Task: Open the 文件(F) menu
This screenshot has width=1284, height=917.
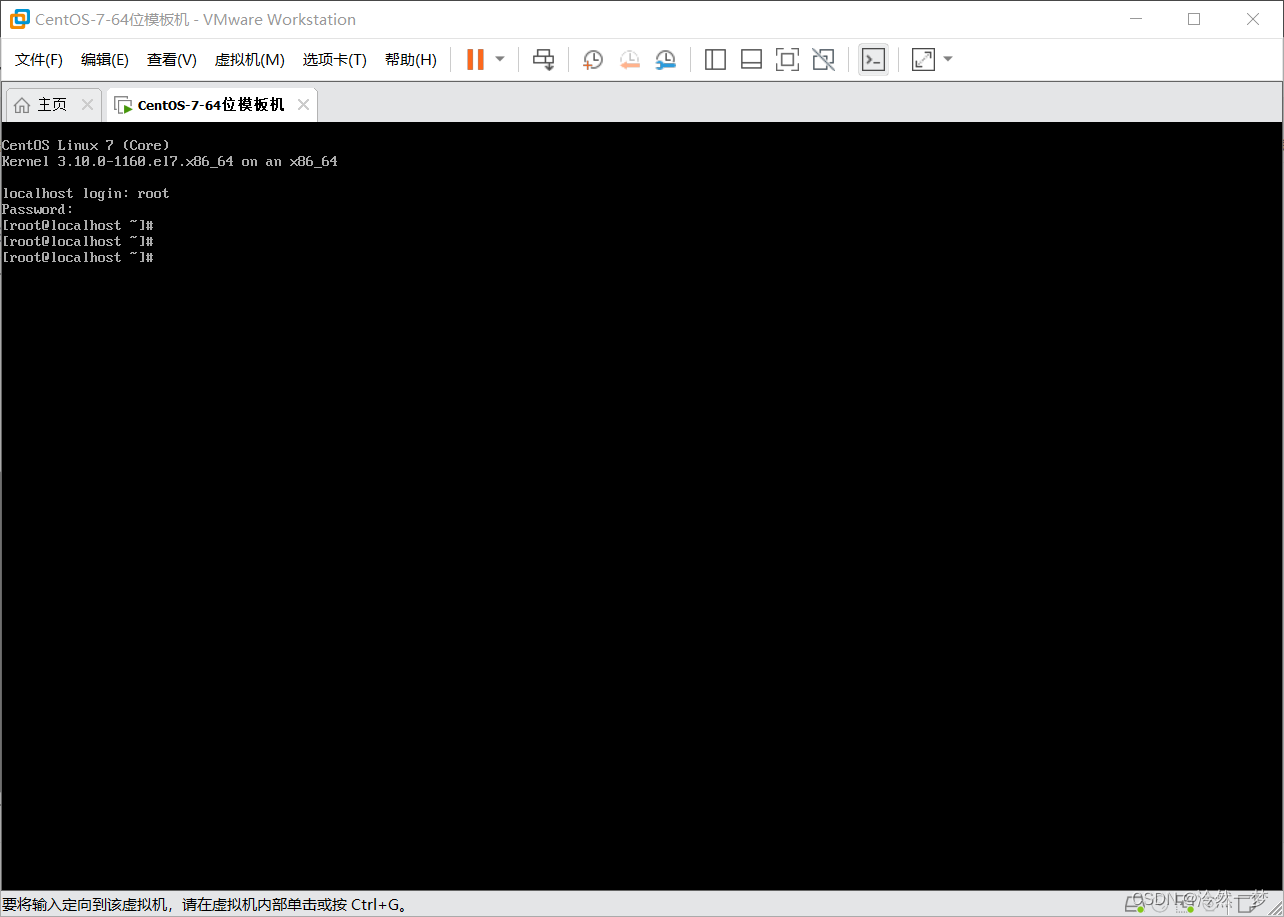Action: pyautogui.click(x=39, y=60)
